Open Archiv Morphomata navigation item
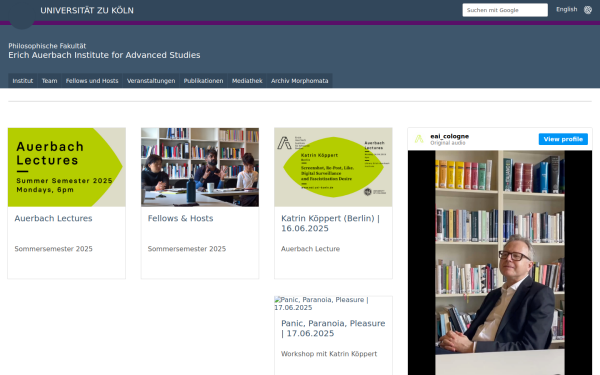Image resolution: width=600 pixels, height=375 pixels. 299,81
